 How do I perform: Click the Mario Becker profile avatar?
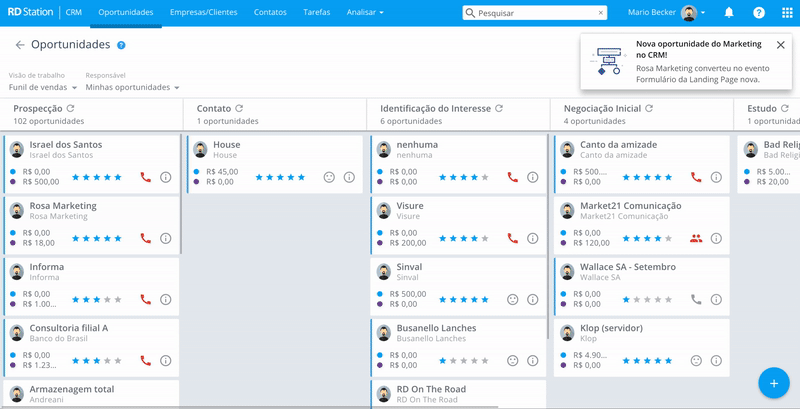click(689, 13)
